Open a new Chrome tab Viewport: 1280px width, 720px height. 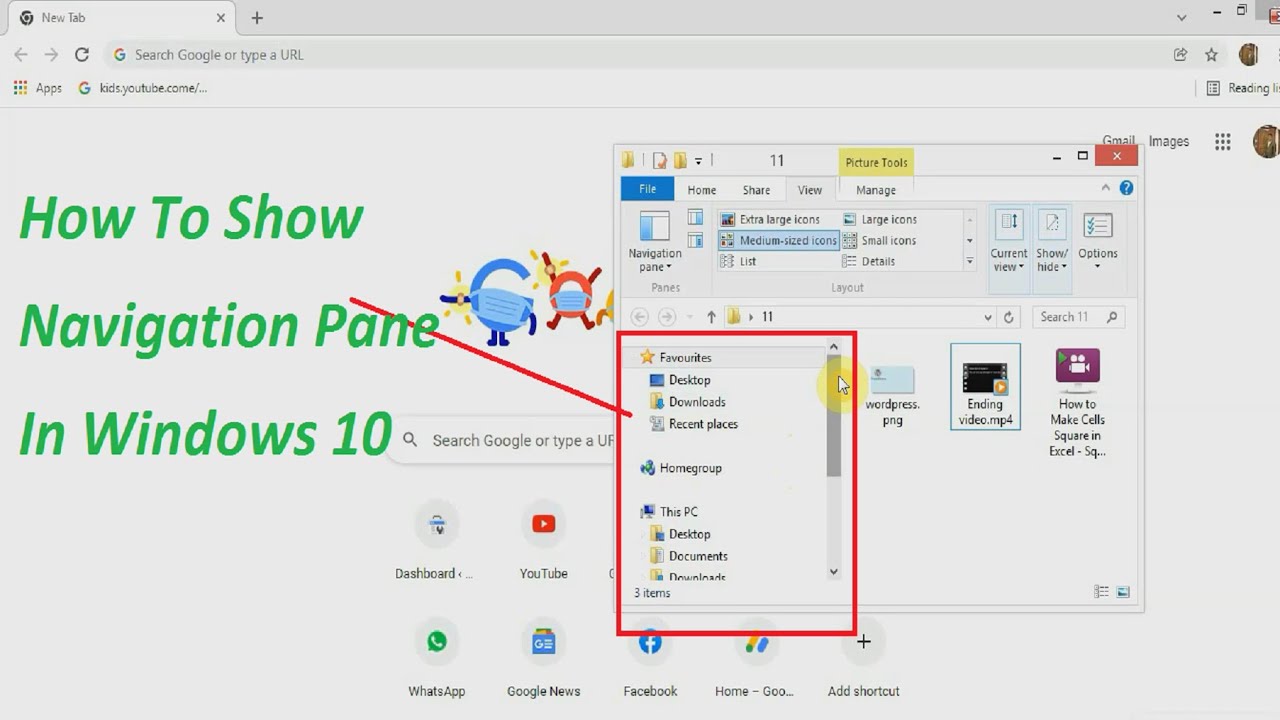[x=257, y=18]
